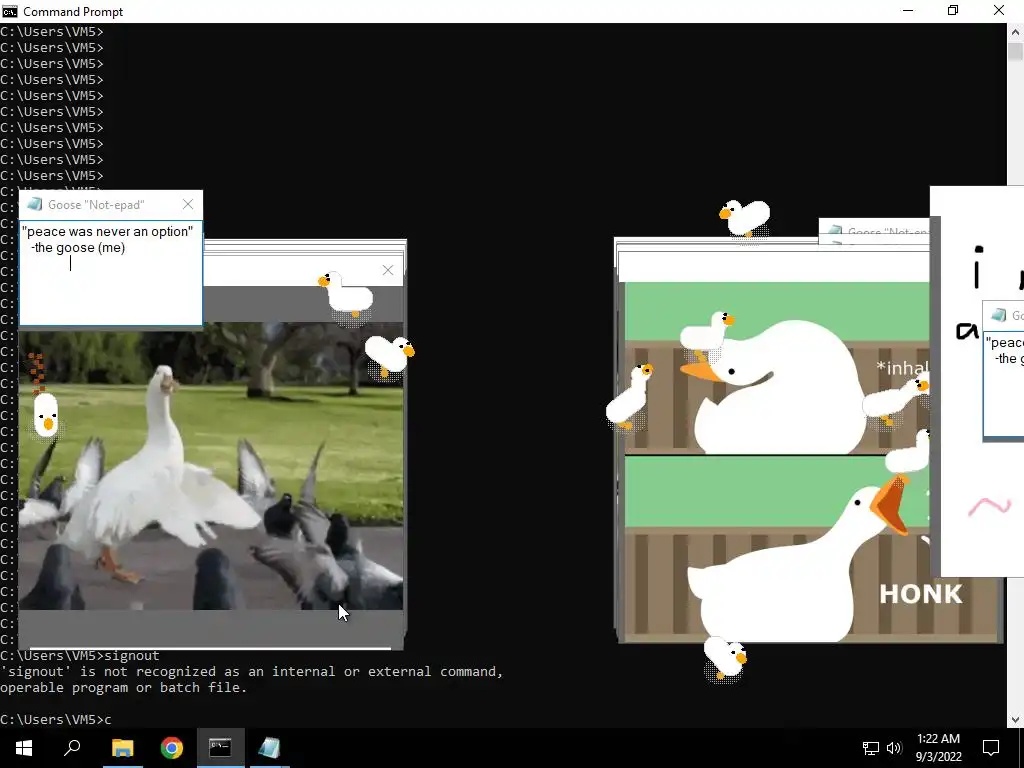This screenshot has height=768, width=1024.
Task: Click the Command Prompt title bar icon
Action: coord(10,11)
